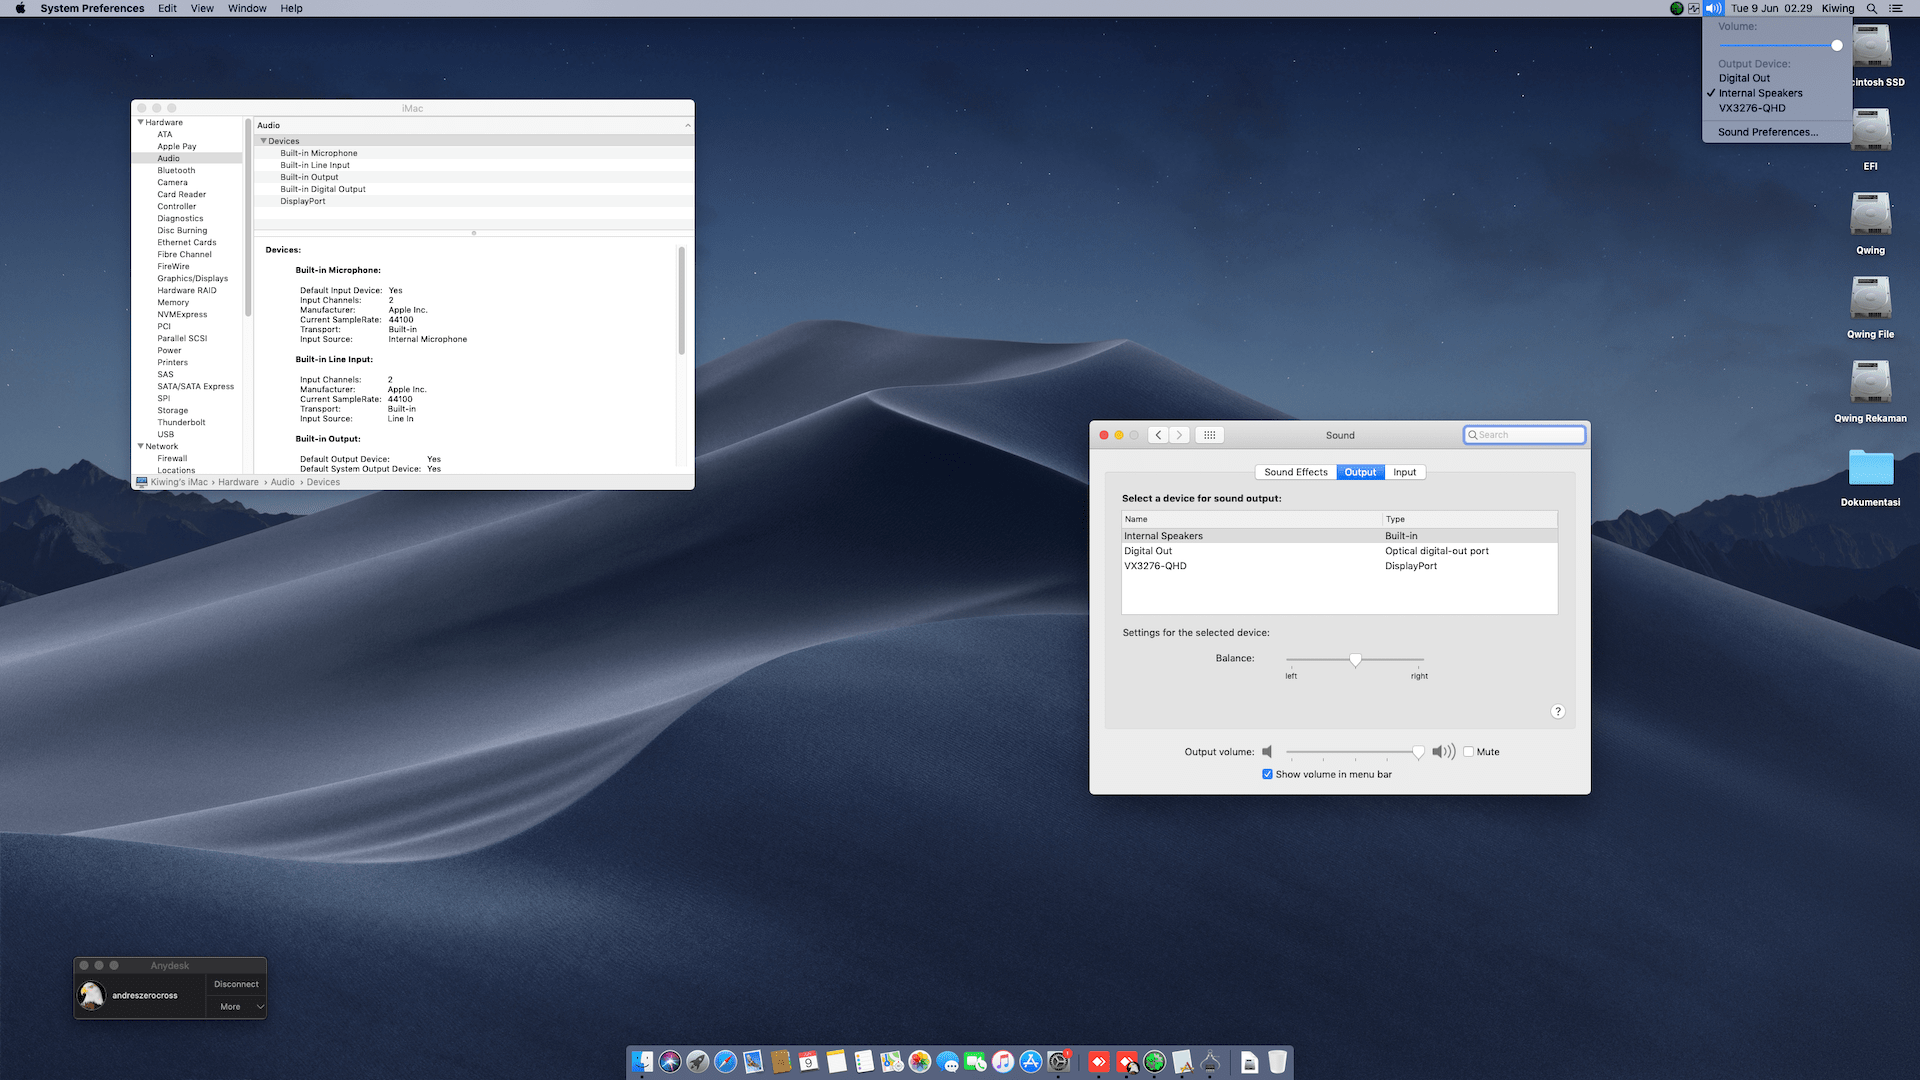This screenshot has height=1080, width=1920.
Task: Click the show-all grid icon in Sound window
Action: [x=1209, y=435]
